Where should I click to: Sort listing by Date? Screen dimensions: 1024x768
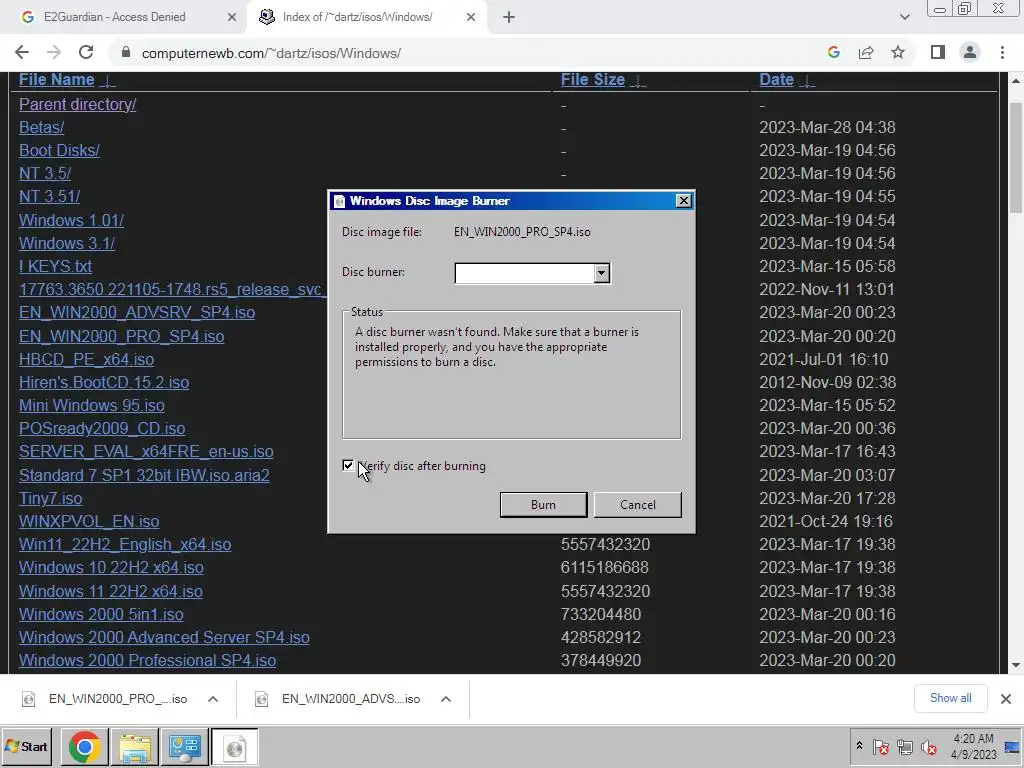(x=776, y=80)
